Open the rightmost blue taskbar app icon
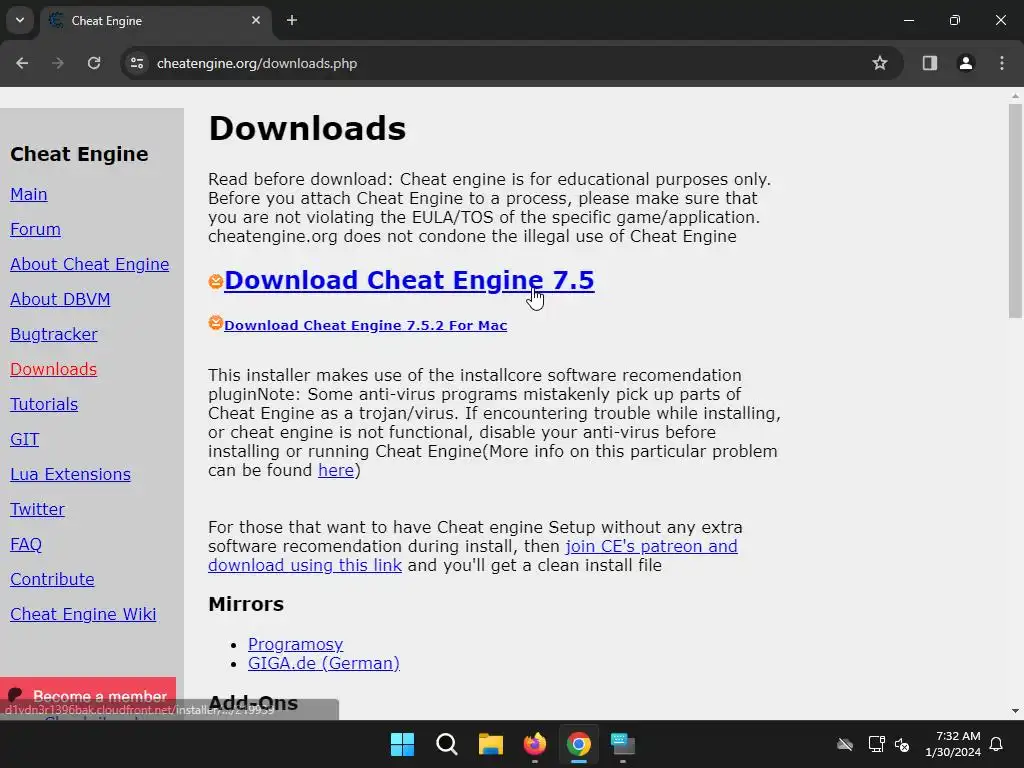 pyautogui.click(x=623, y=744)
